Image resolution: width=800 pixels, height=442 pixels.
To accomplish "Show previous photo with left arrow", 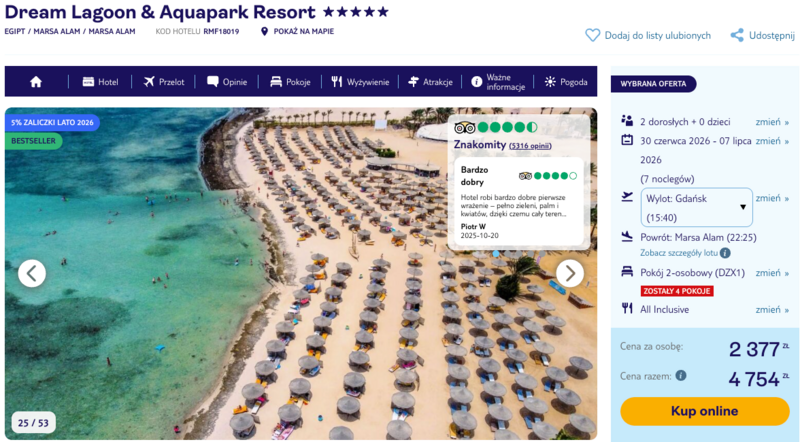I will click(x=32, y=274).
